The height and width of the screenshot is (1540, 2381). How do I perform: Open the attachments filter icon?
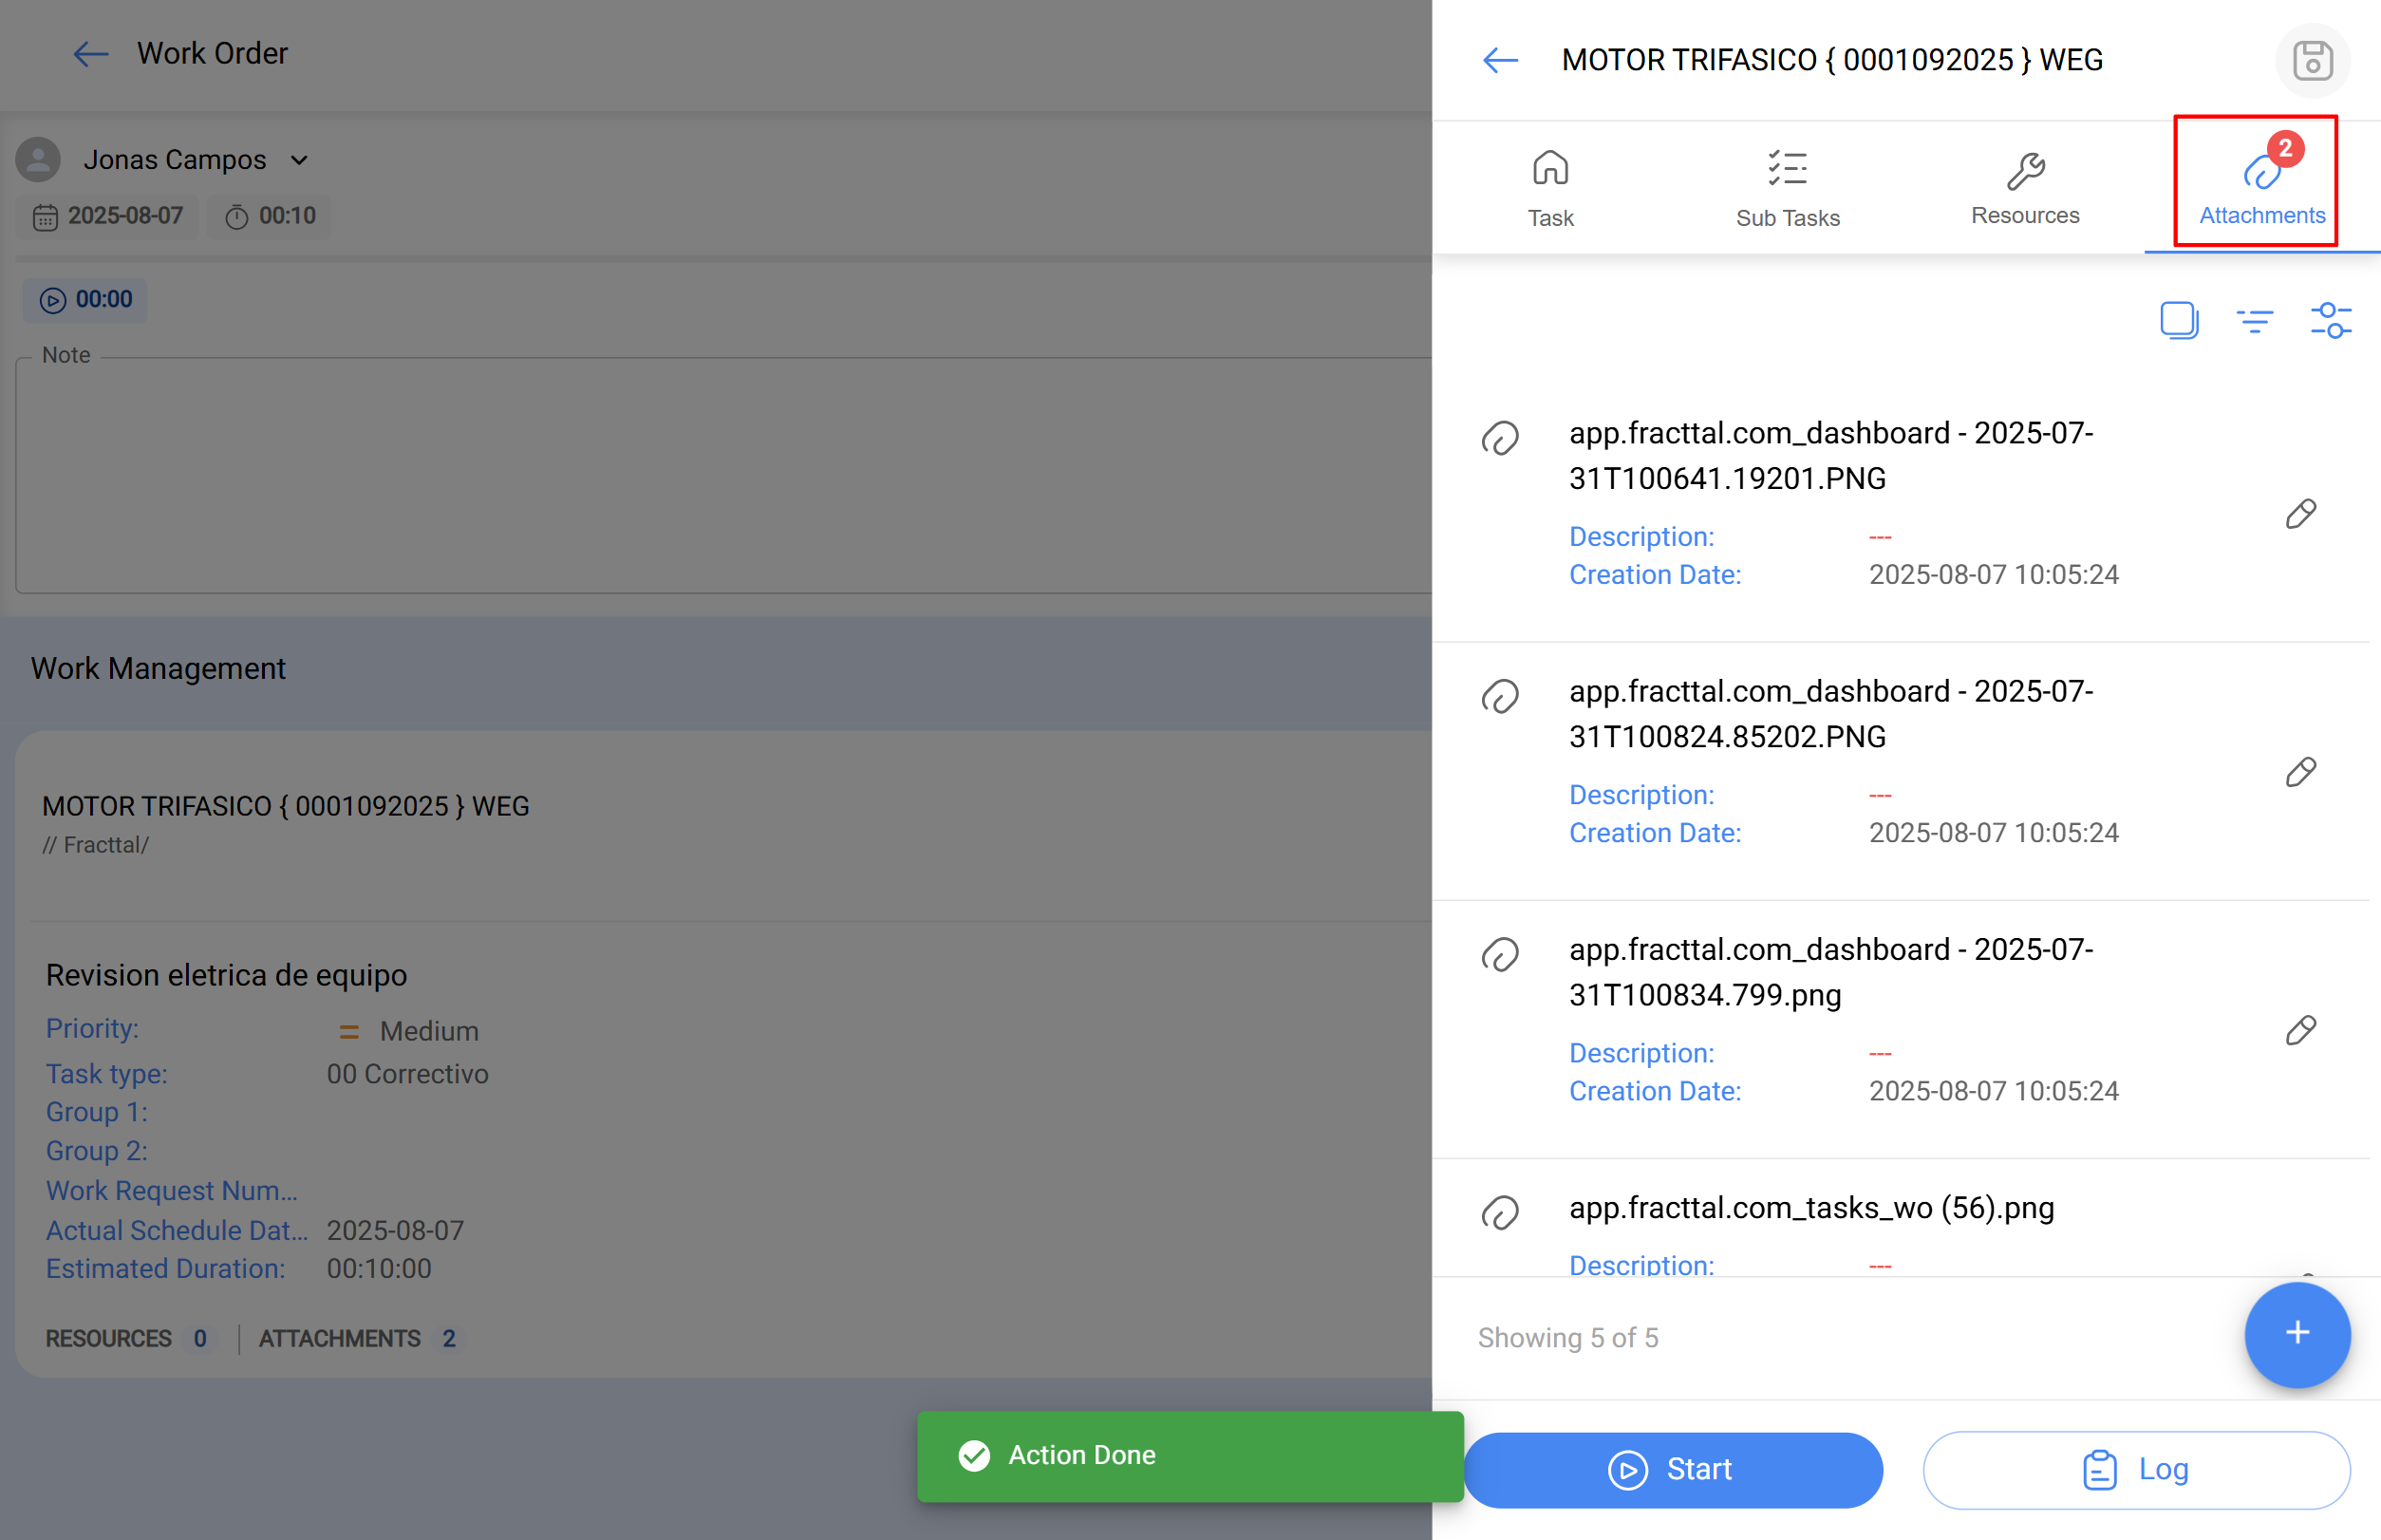coord(2256,320)
